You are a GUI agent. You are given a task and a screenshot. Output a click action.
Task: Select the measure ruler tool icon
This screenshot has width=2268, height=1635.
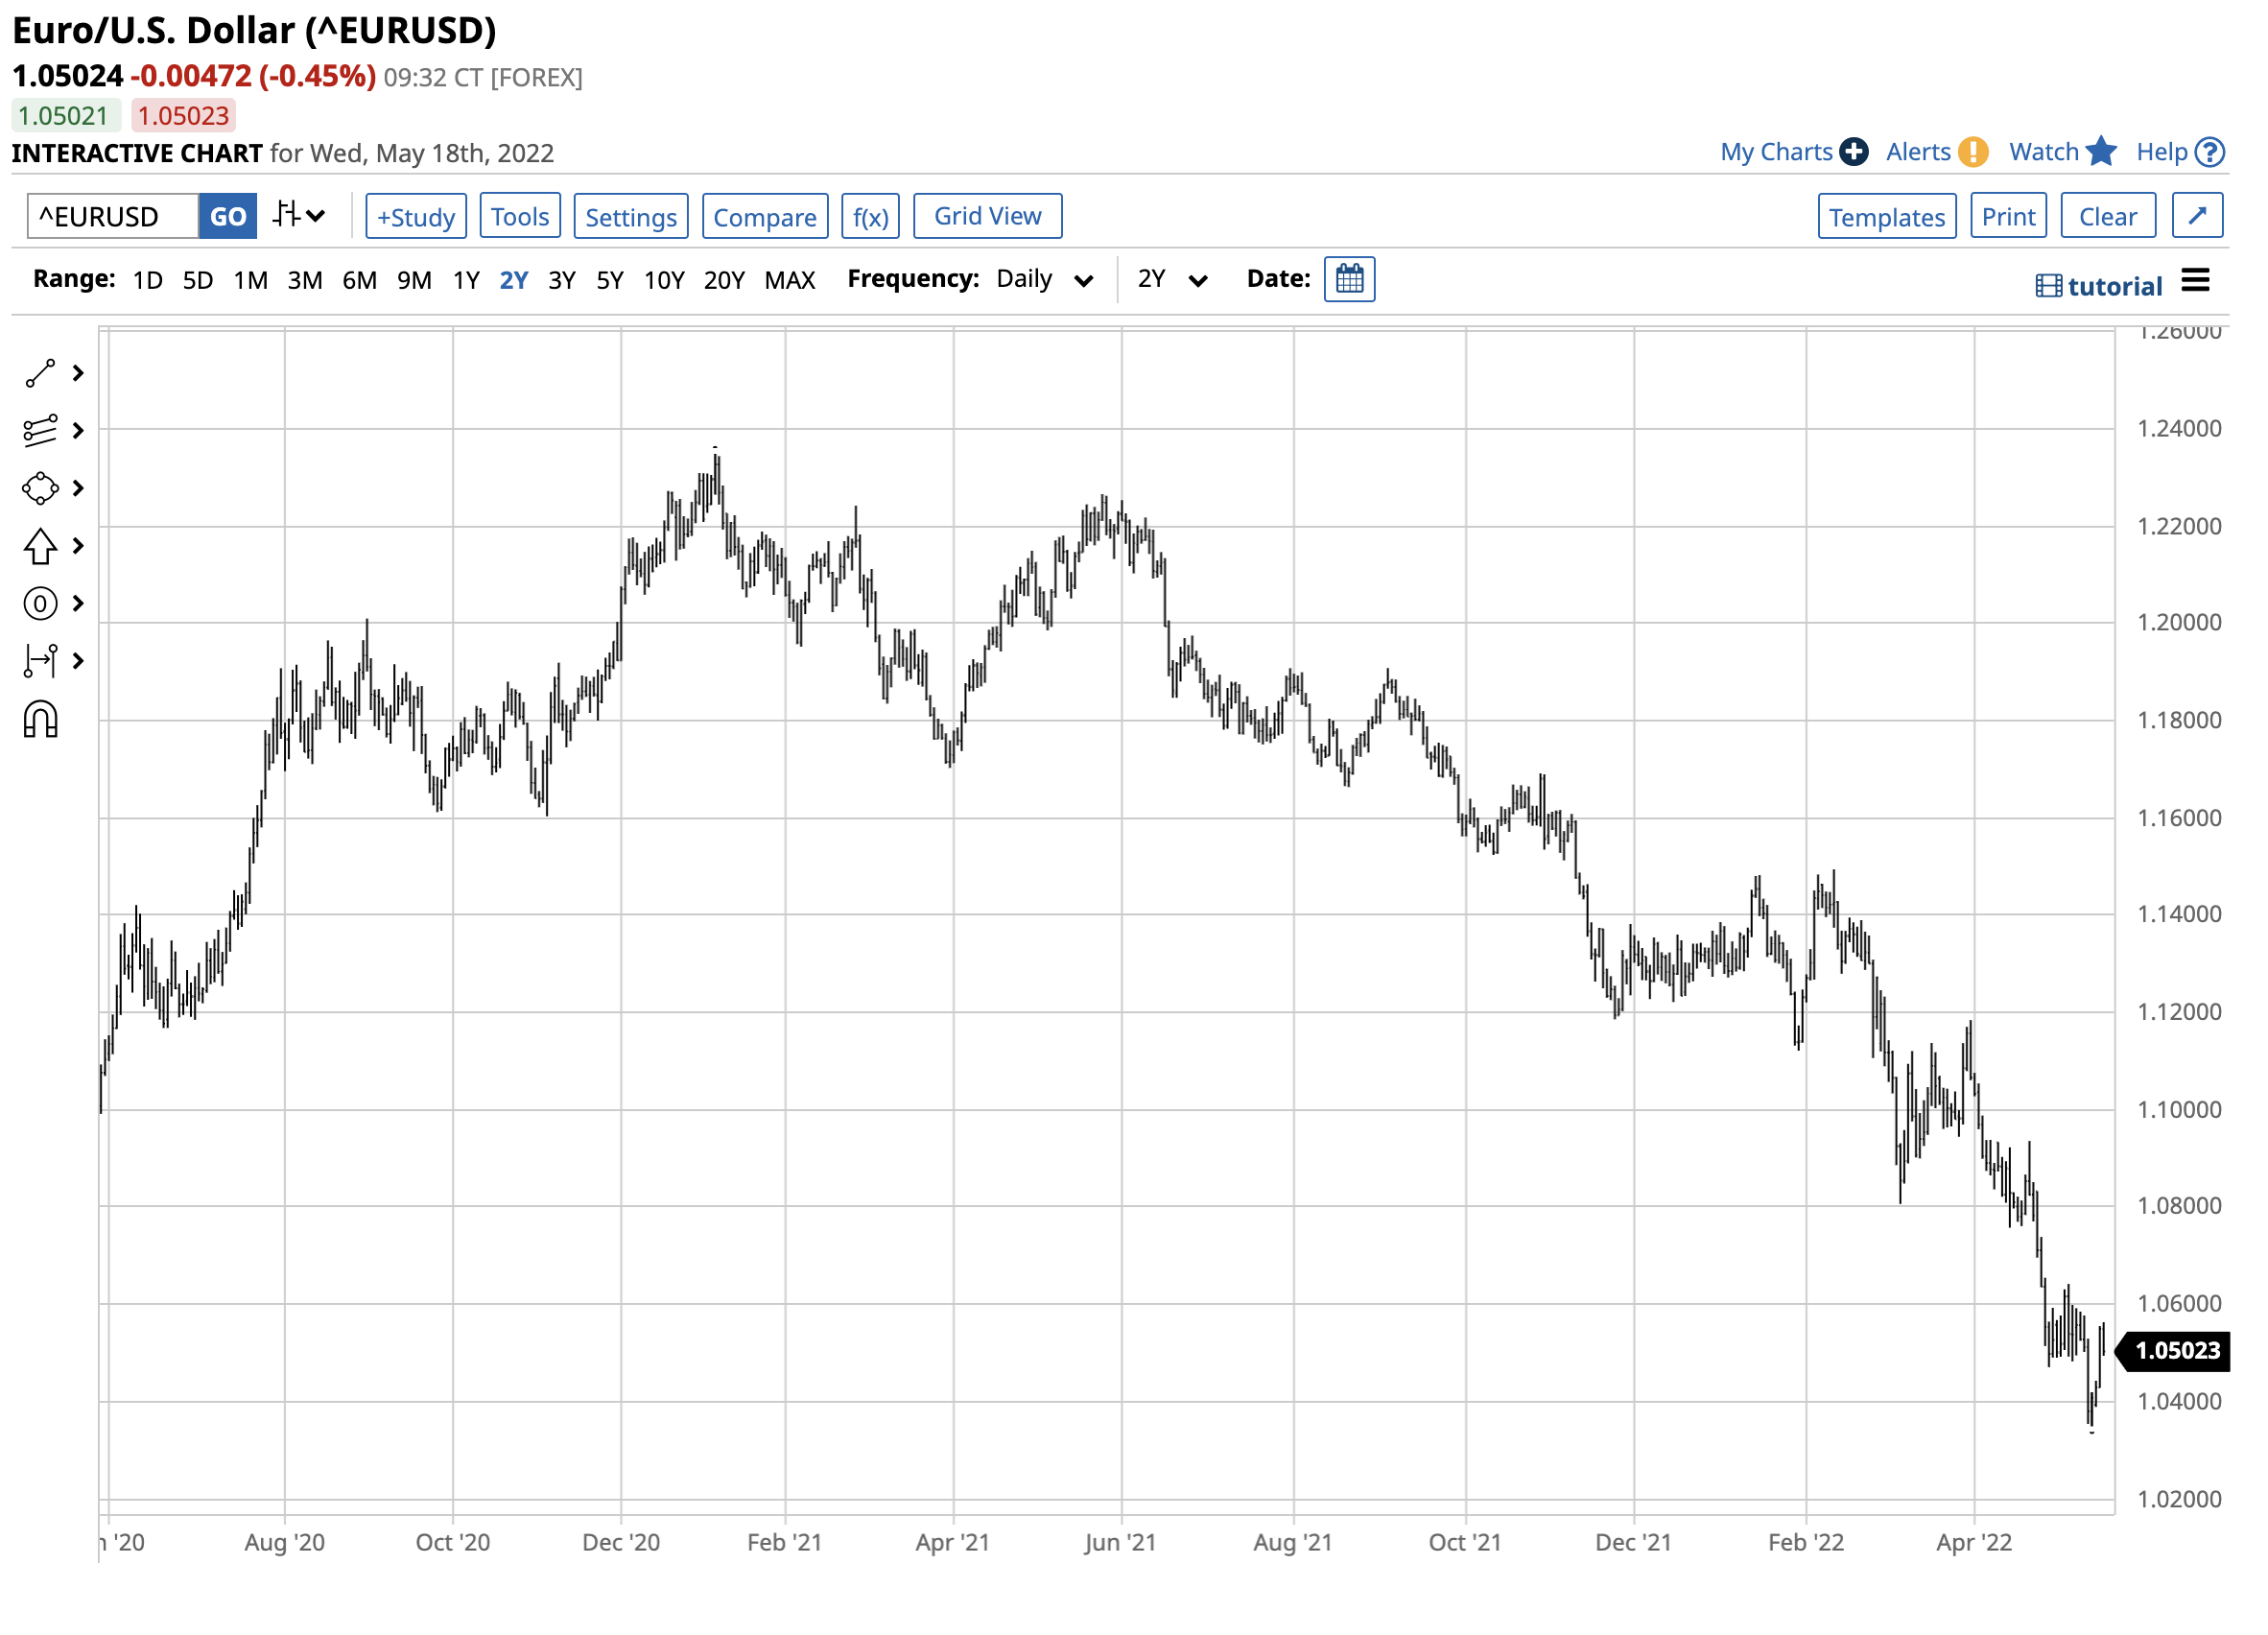tap(40, 662)
